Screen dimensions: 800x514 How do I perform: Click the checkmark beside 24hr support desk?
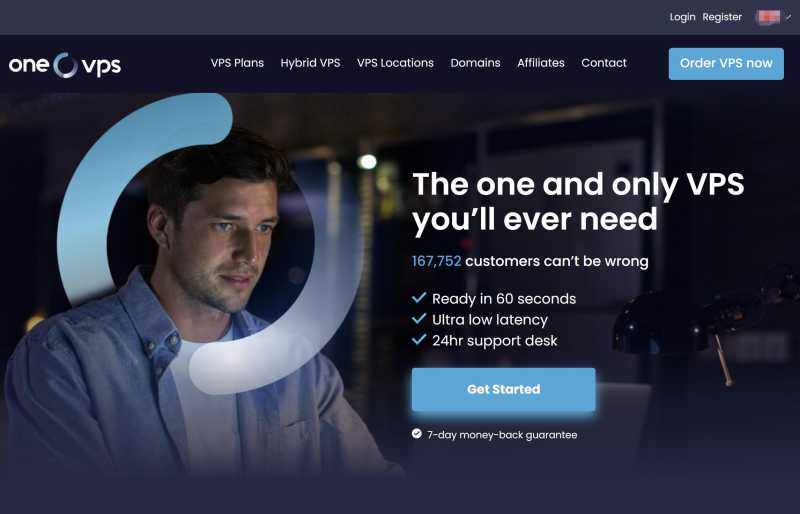click(419, 339)
